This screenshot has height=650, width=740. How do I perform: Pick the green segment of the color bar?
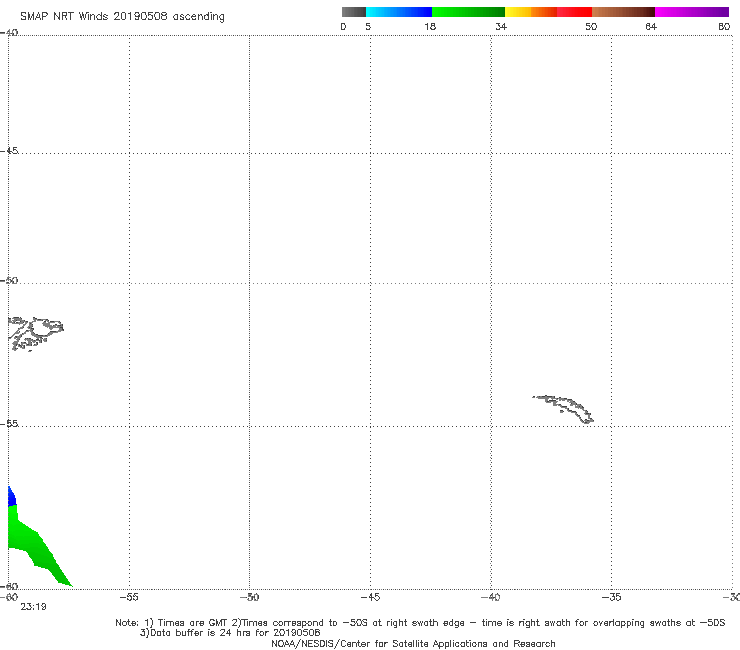pos(468,12)
